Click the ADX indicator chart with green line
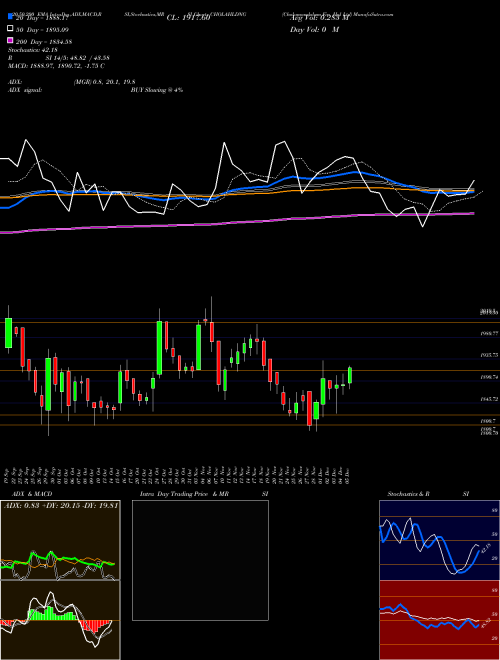The width and height of the screenshot is (500, 660). point(60,540)
